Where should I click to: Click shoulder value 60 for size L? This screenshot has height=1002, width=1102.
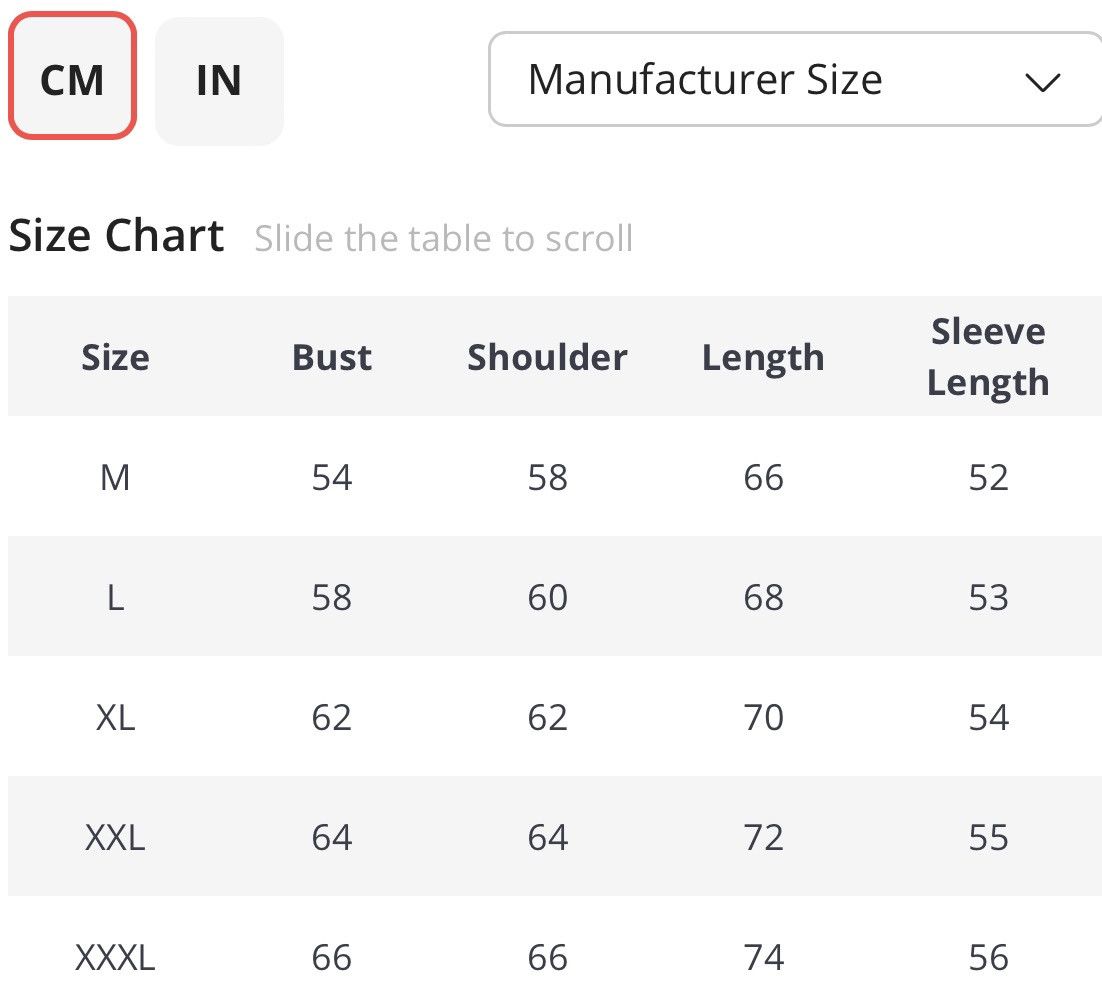(x=547, y=598)
